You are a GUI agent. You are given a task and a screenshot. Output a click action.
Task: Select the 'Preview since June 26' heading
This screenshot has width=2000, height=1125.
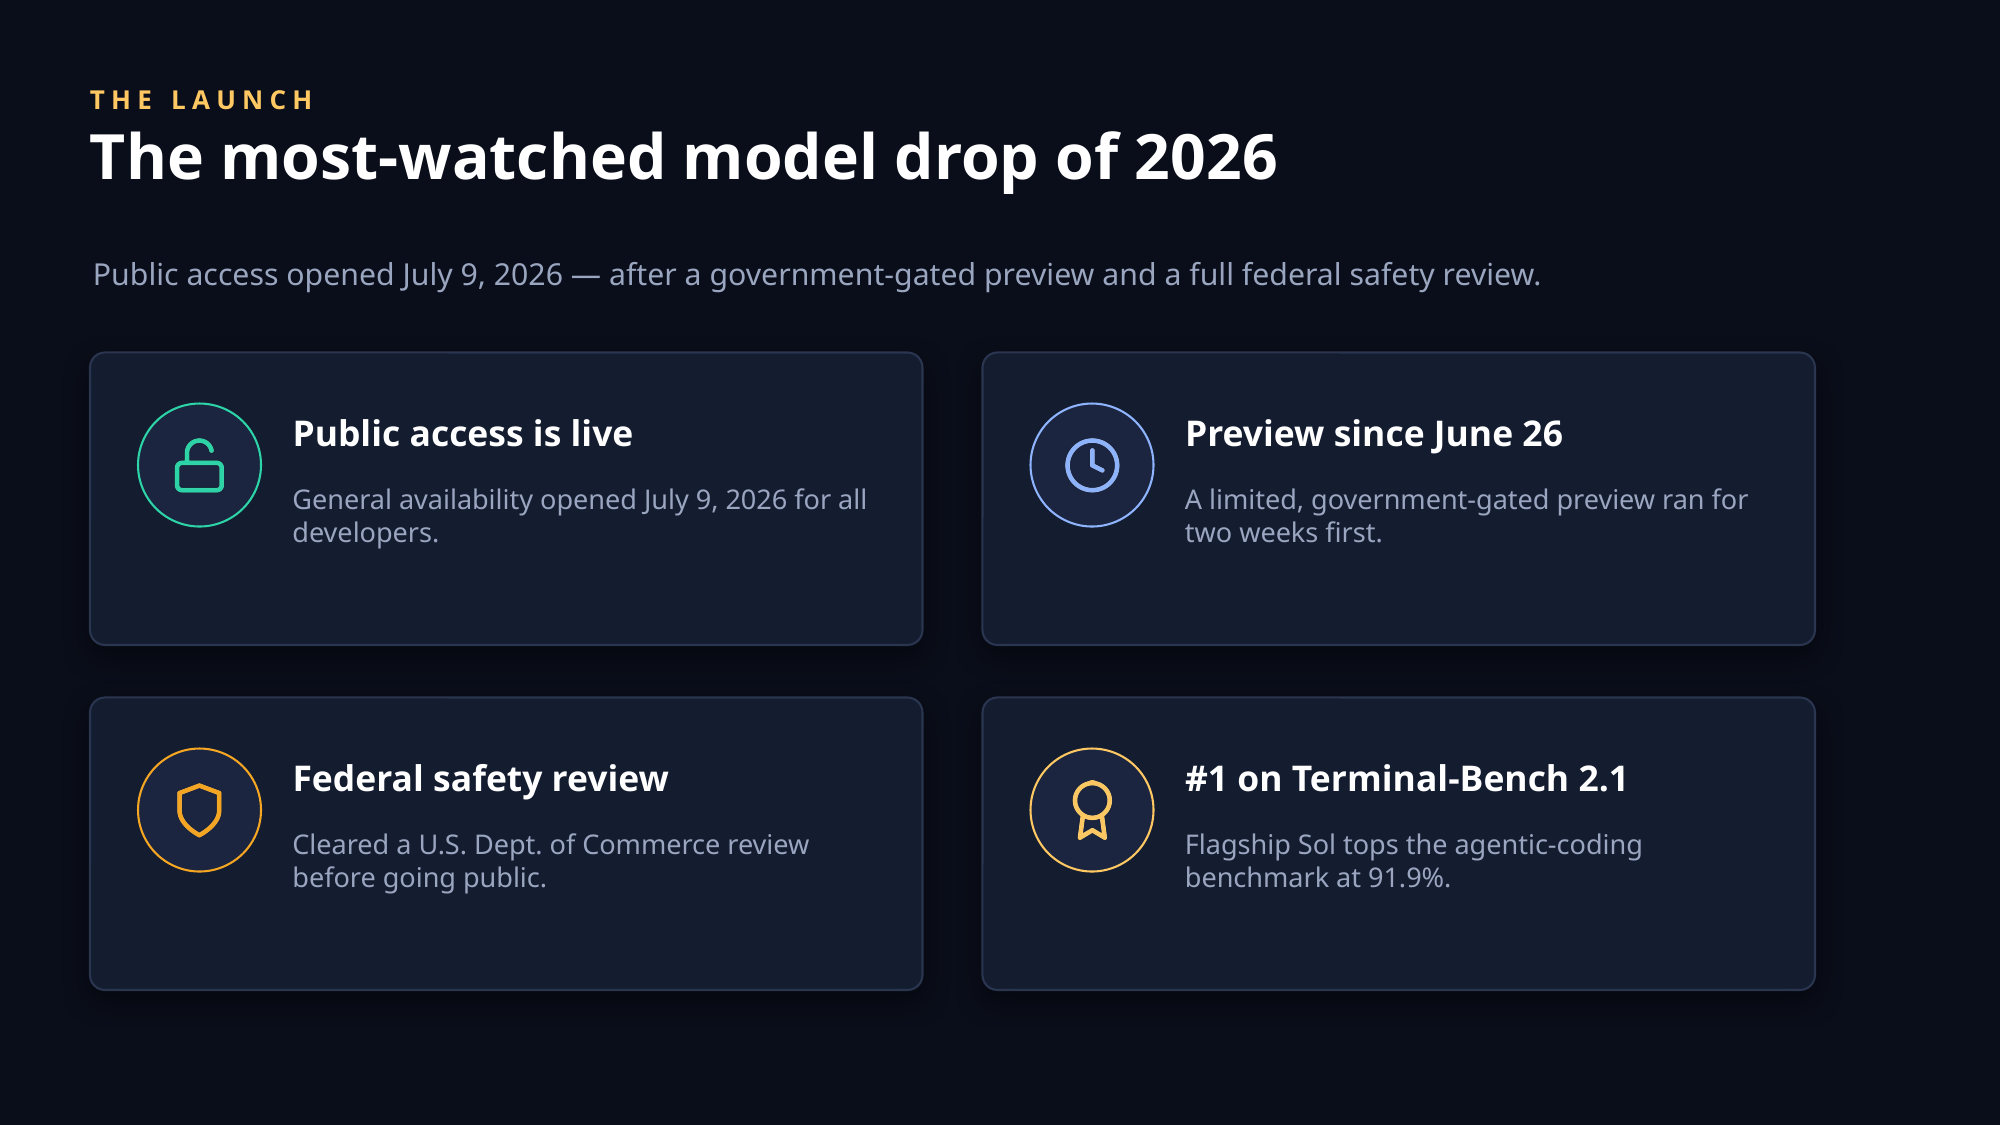pyautogui.click(x=1373, y=433)
